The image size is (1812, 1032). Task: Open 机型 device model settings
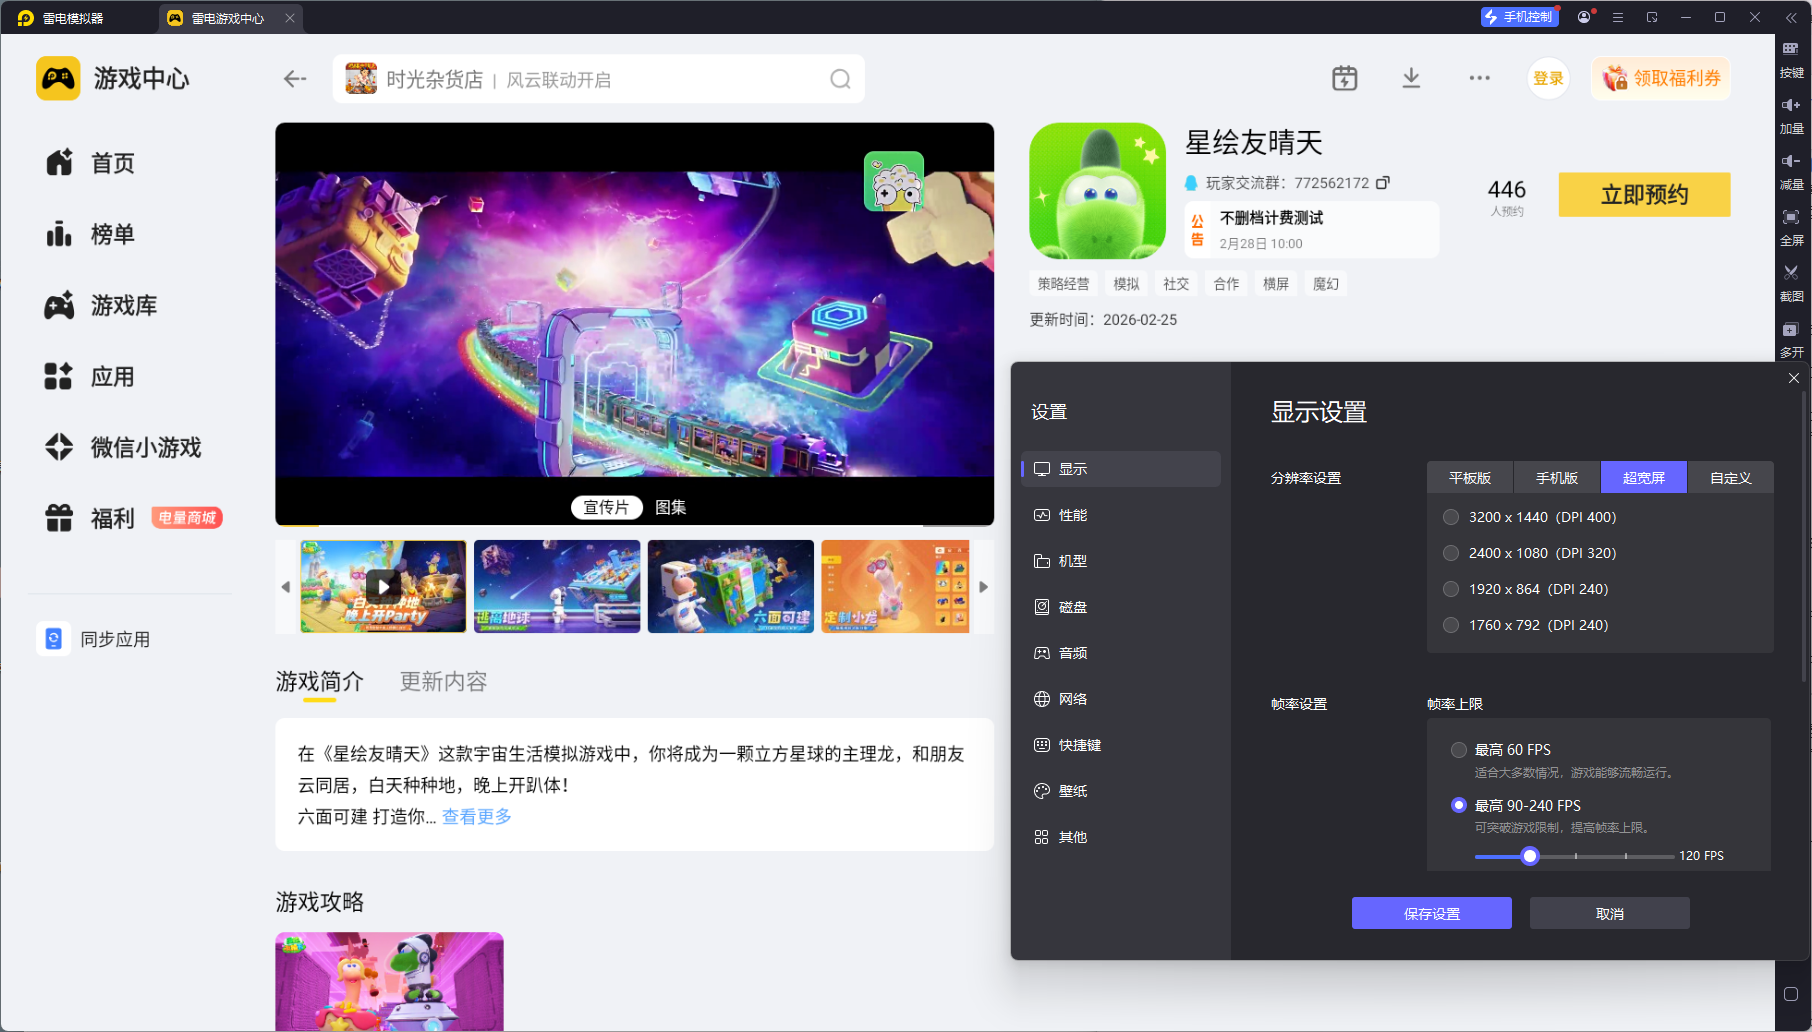pos(1120,561)
